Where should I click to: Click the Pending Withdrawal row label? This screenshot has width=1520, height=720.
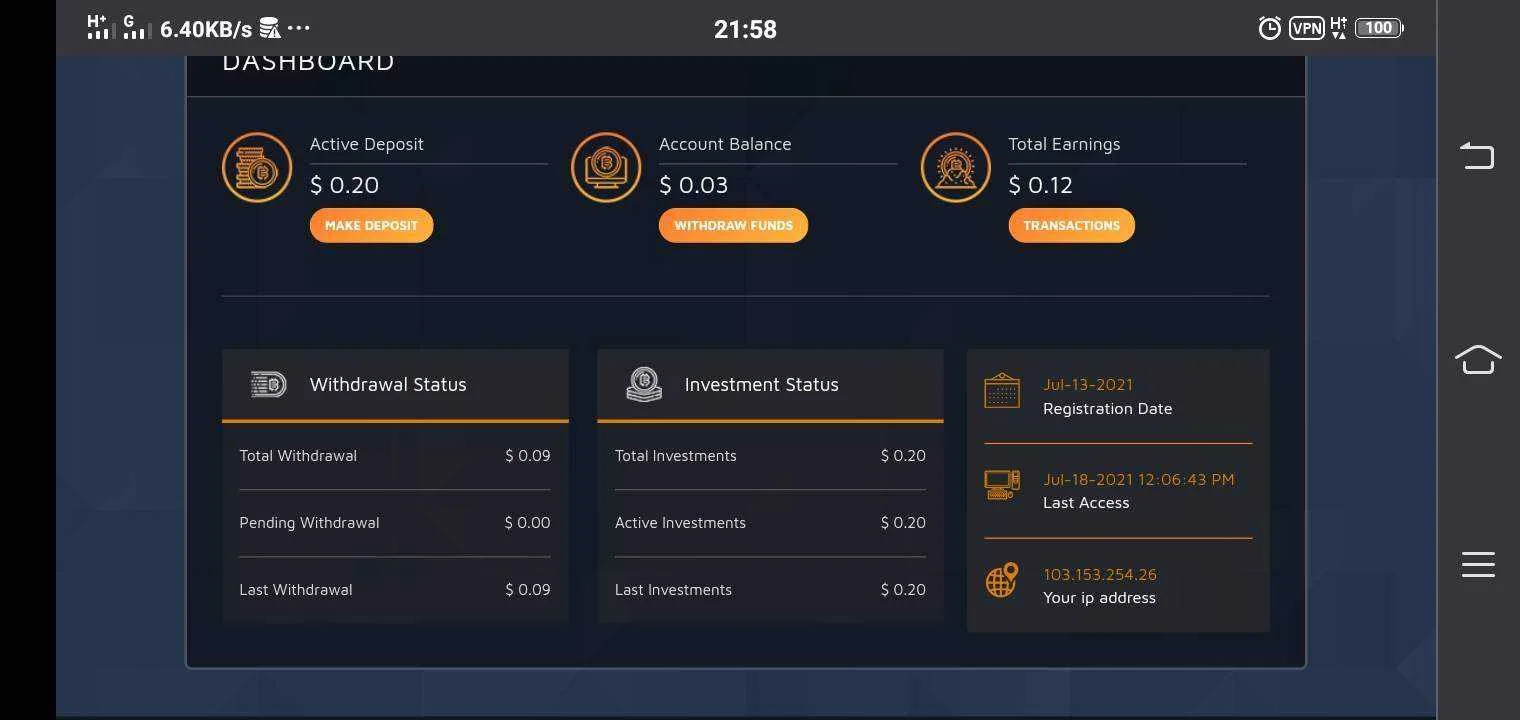pyautogui.click(x=309, y=523)
